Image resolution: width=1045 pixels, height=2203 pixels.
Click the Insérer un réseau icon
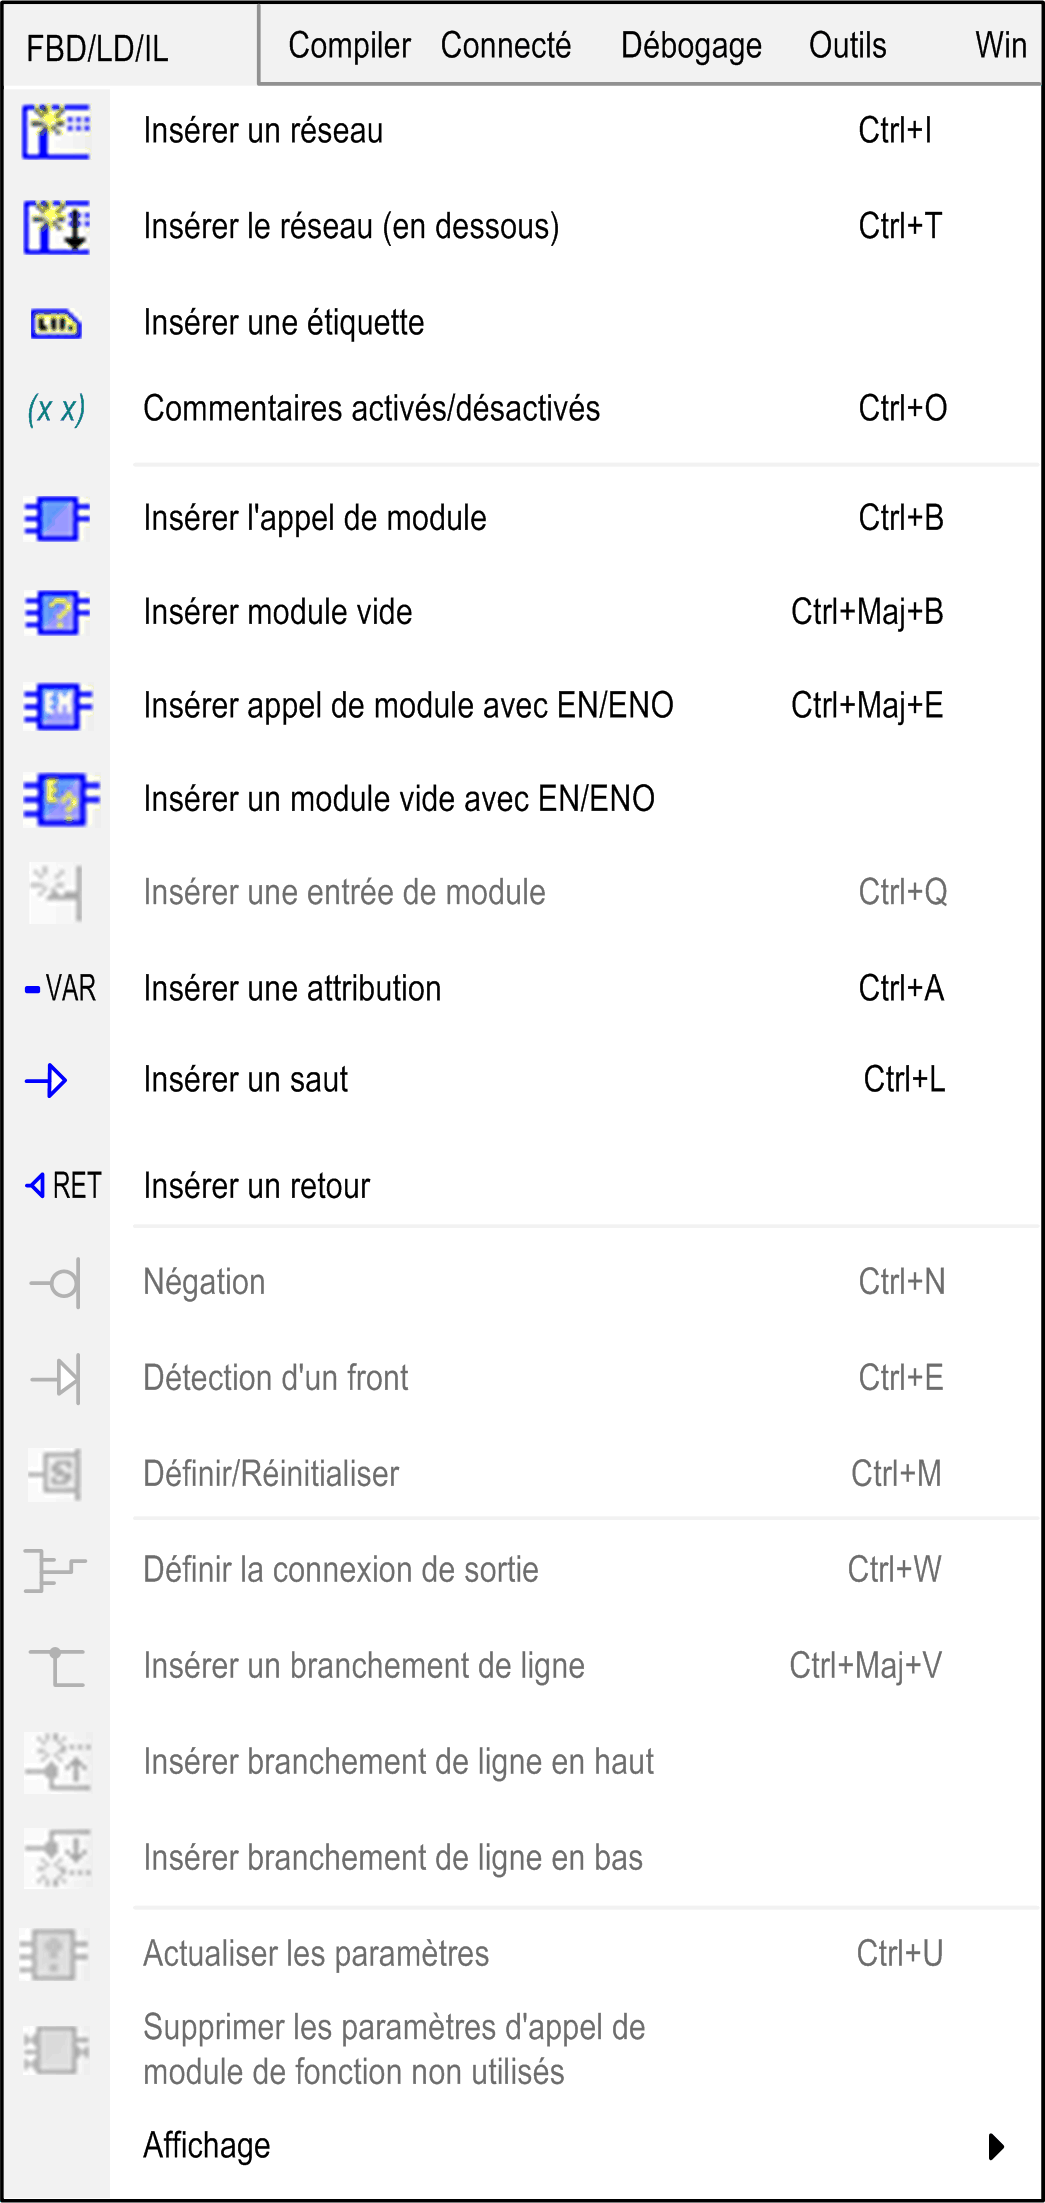[57, 131]
